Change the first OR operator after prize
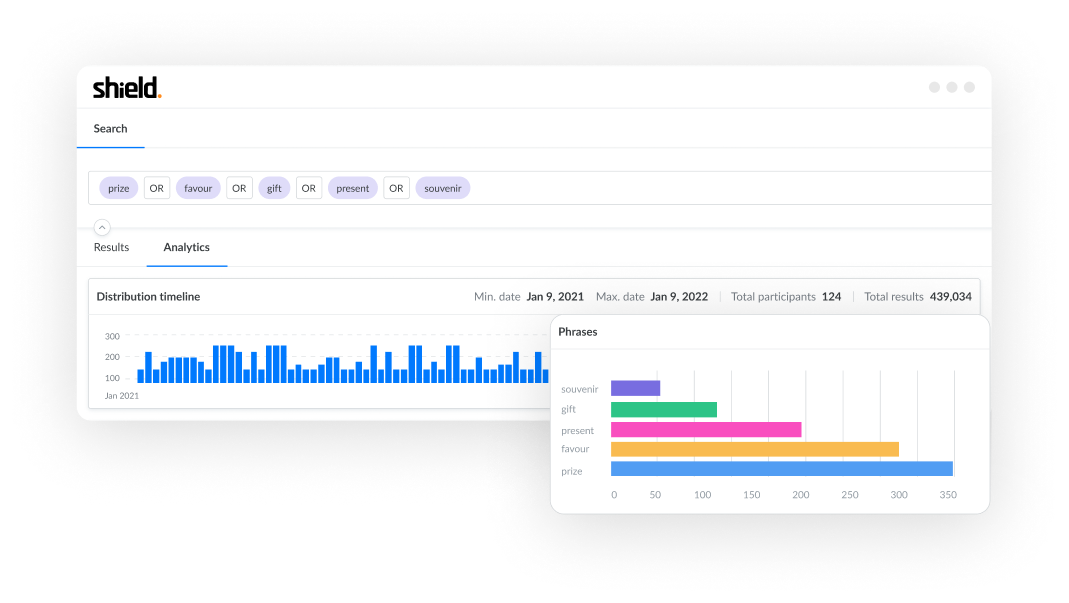This screenshot has height=603, width=1069. [157, 188]
